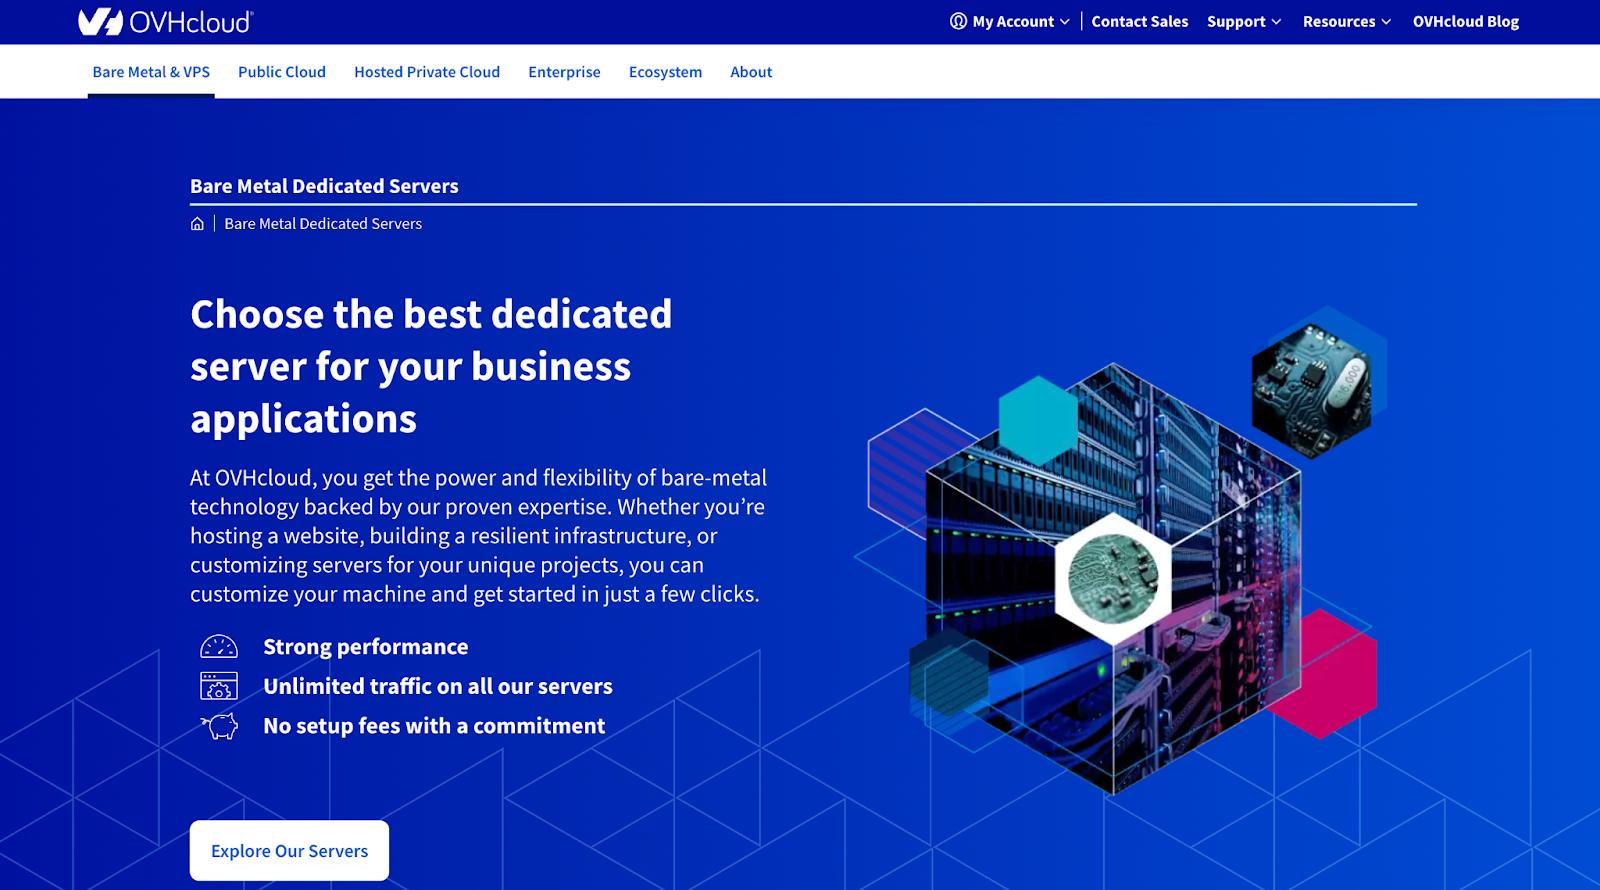This screenshot has width=1600, height=890.
Task: Click the No setup fees piggy-bank icon
Action: (x=219, y=726)
